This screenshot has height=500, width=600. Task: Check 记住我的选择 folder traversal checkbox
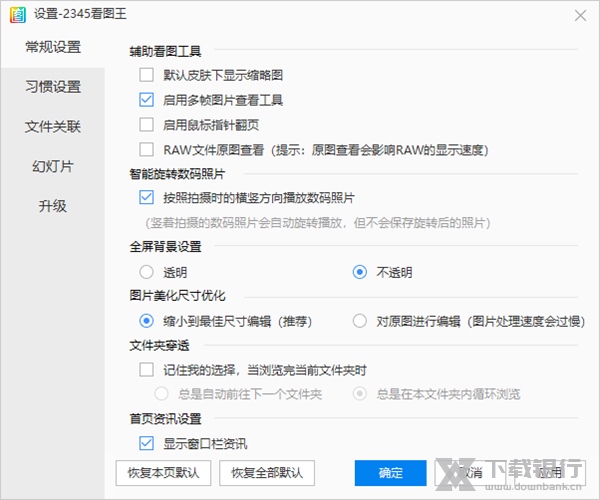point(147,369)
